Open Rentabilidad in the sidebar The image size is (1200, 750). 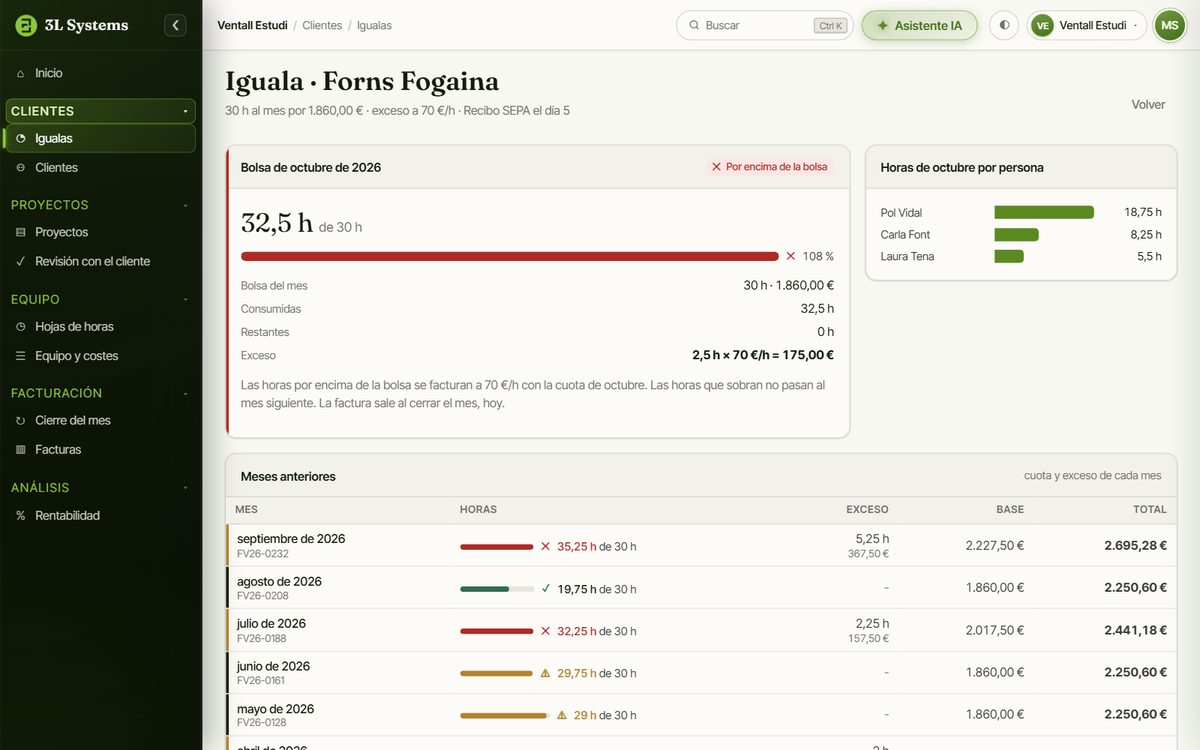[101, 516]
